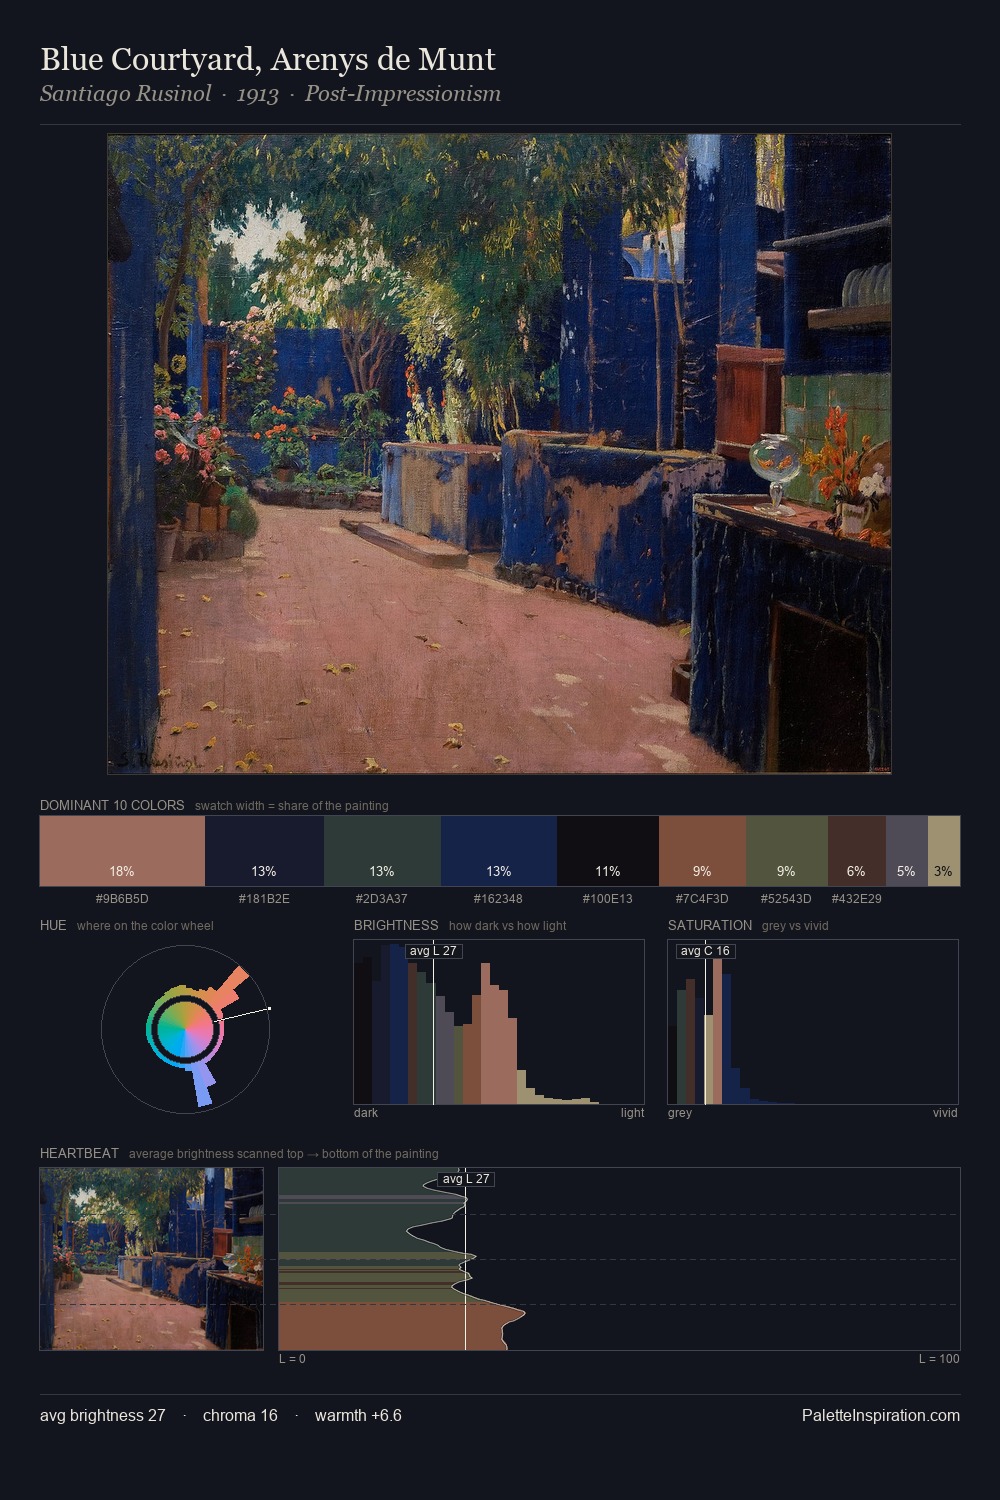The height and width of the screenshot is (1500, 1000).
Task: Select the #181B2E dark navy swatch
Action: point(264,851)
